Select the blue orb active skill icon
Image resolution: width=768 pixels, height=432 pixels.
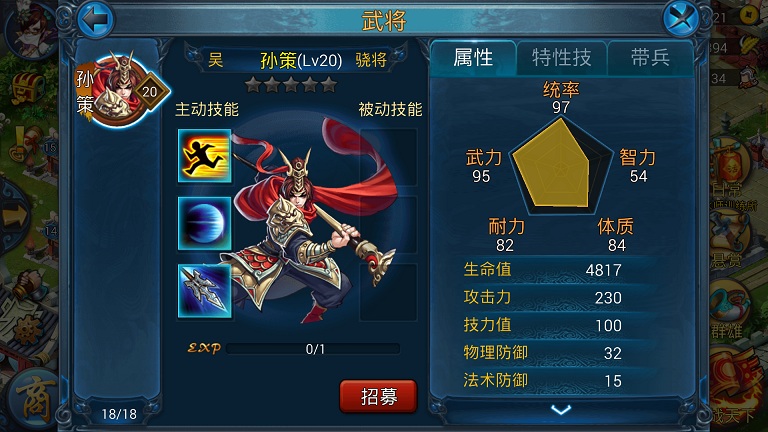tap(204, 223)
